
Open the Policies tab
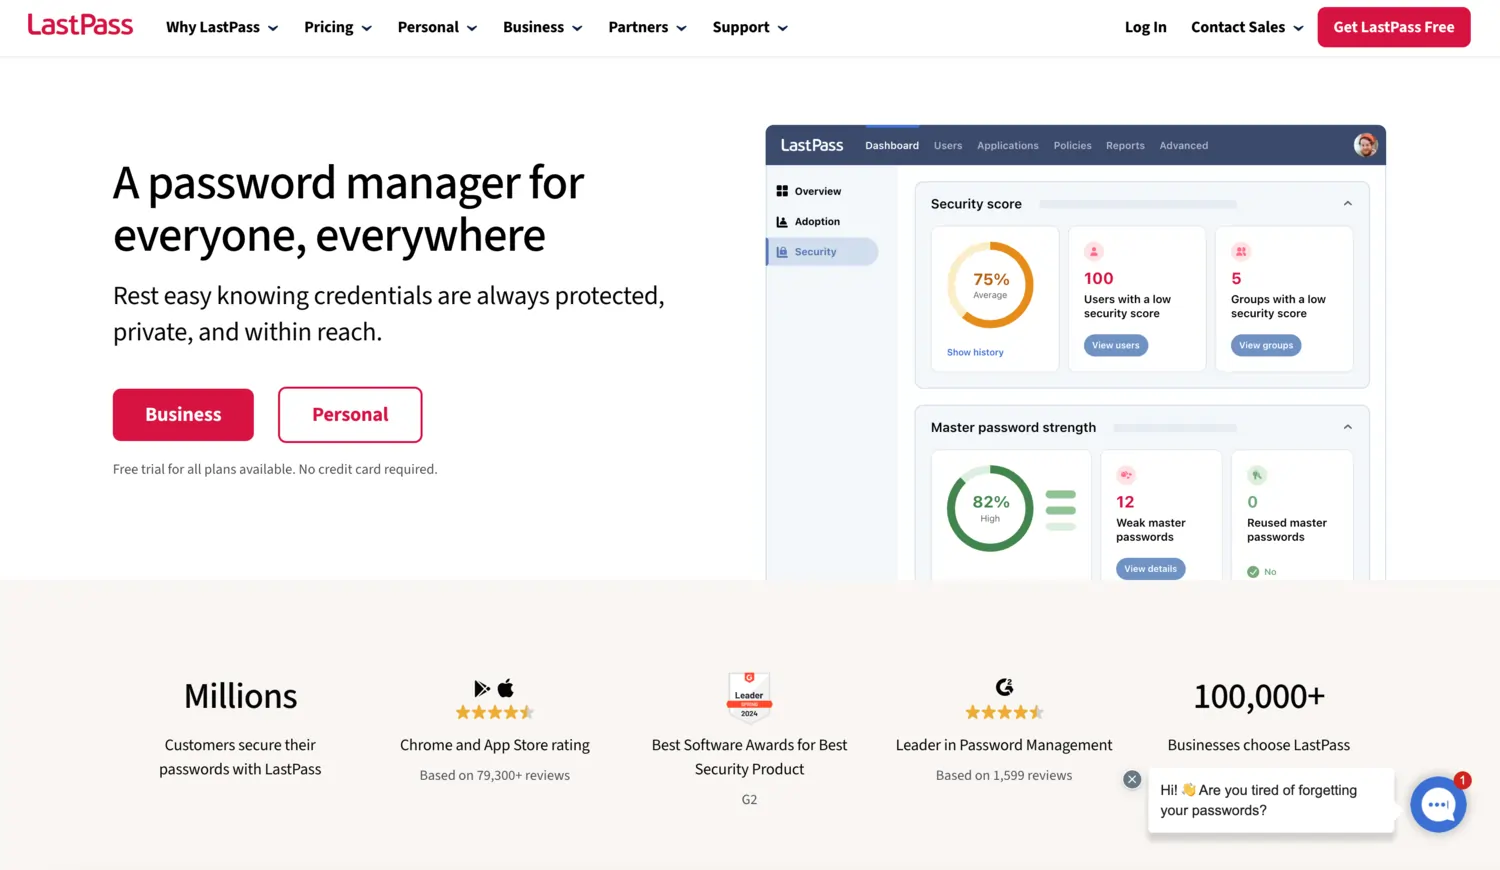(1072, 145)
